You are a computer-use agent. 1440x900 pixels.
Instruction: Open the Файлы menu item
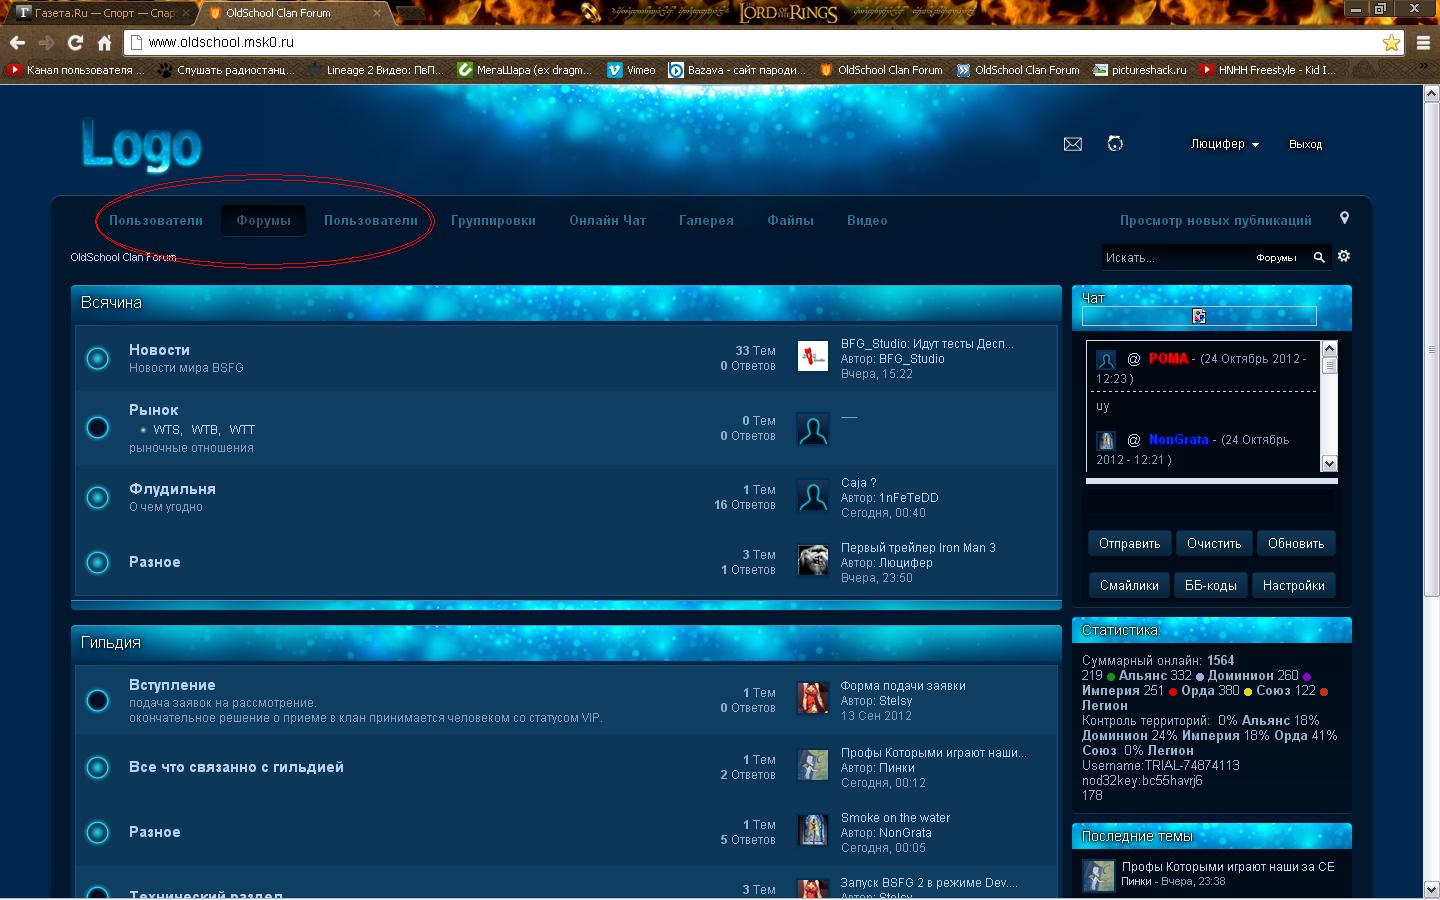click(790, 220)
